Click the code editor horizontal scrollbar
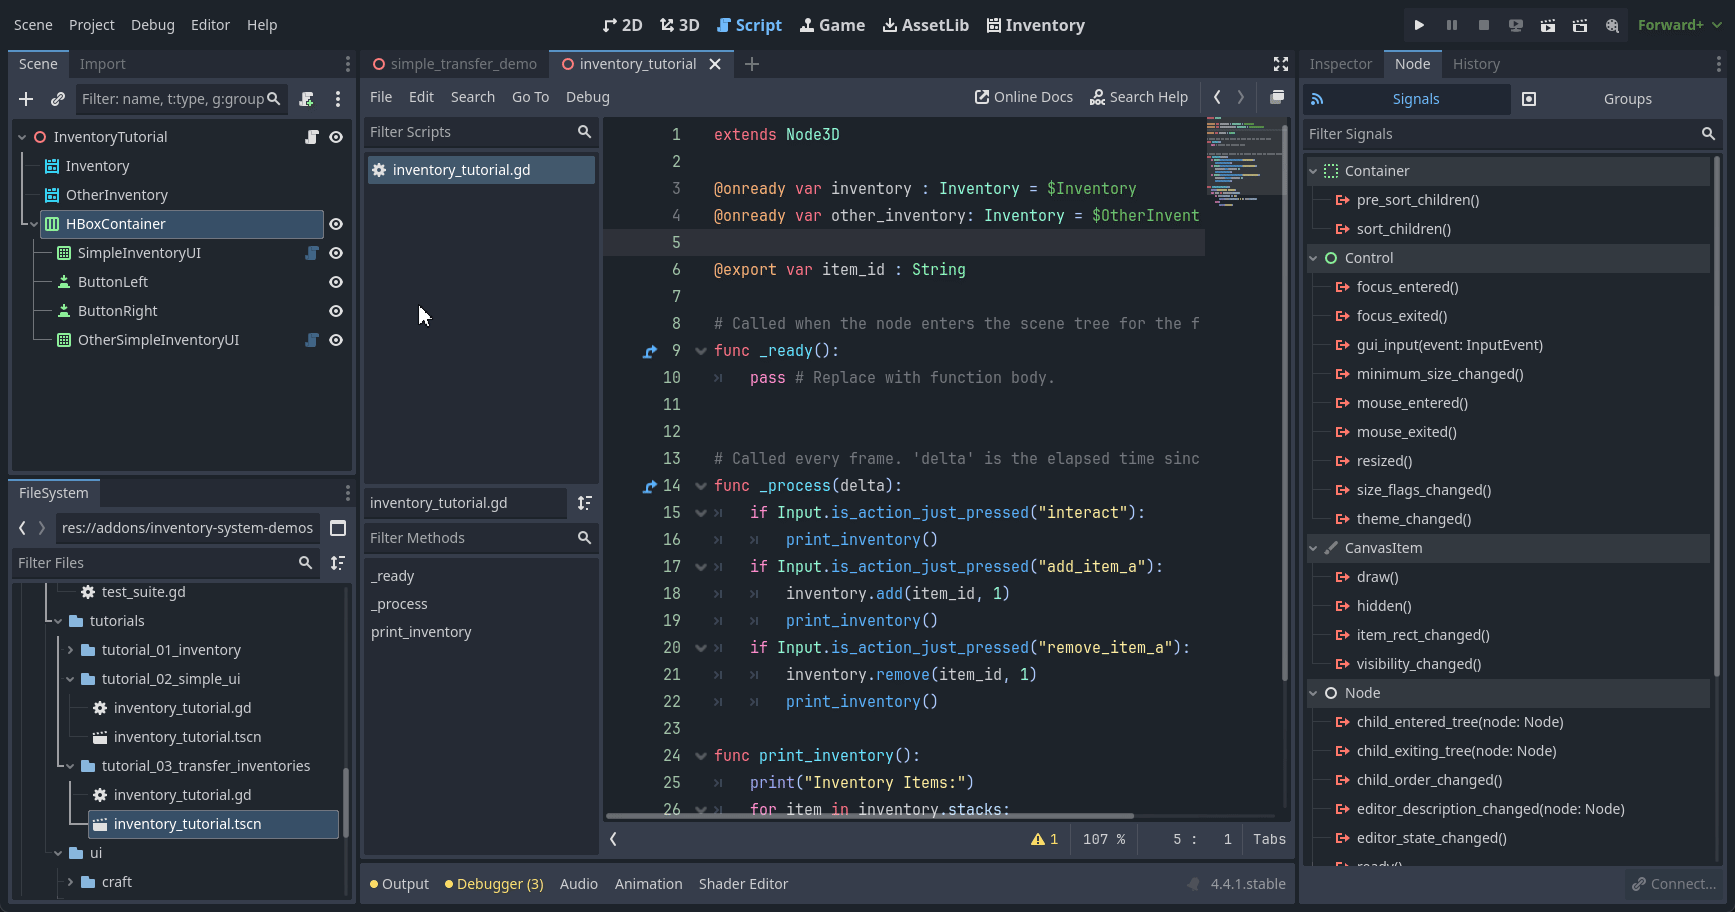1735x912 pixels. (x=870, y=816)
